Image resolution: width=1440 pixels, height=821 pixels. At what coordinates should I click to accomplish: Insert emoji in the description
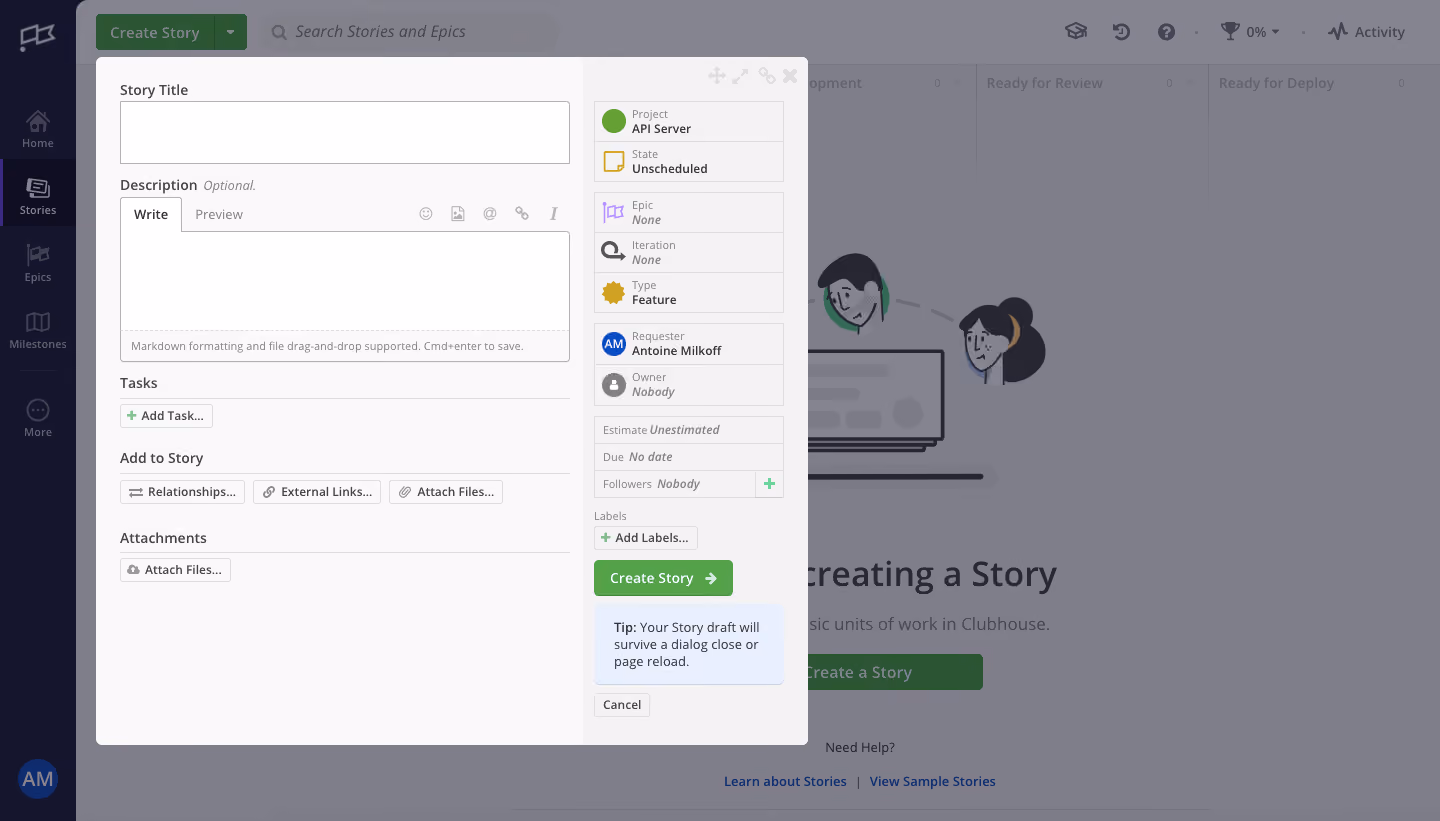[426, 213]
